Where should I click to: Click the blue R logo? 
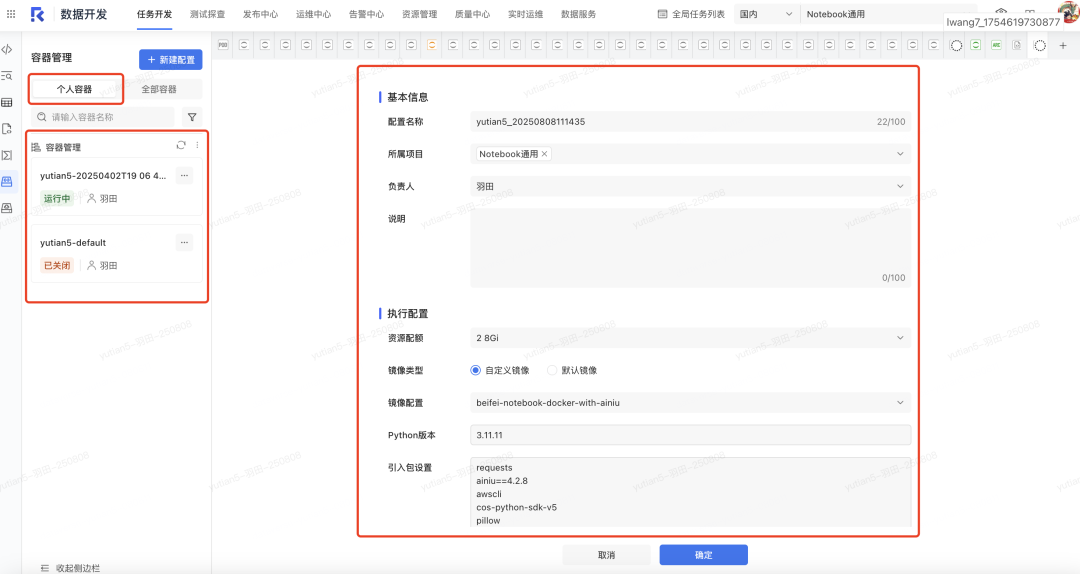(x=38, y=14)
